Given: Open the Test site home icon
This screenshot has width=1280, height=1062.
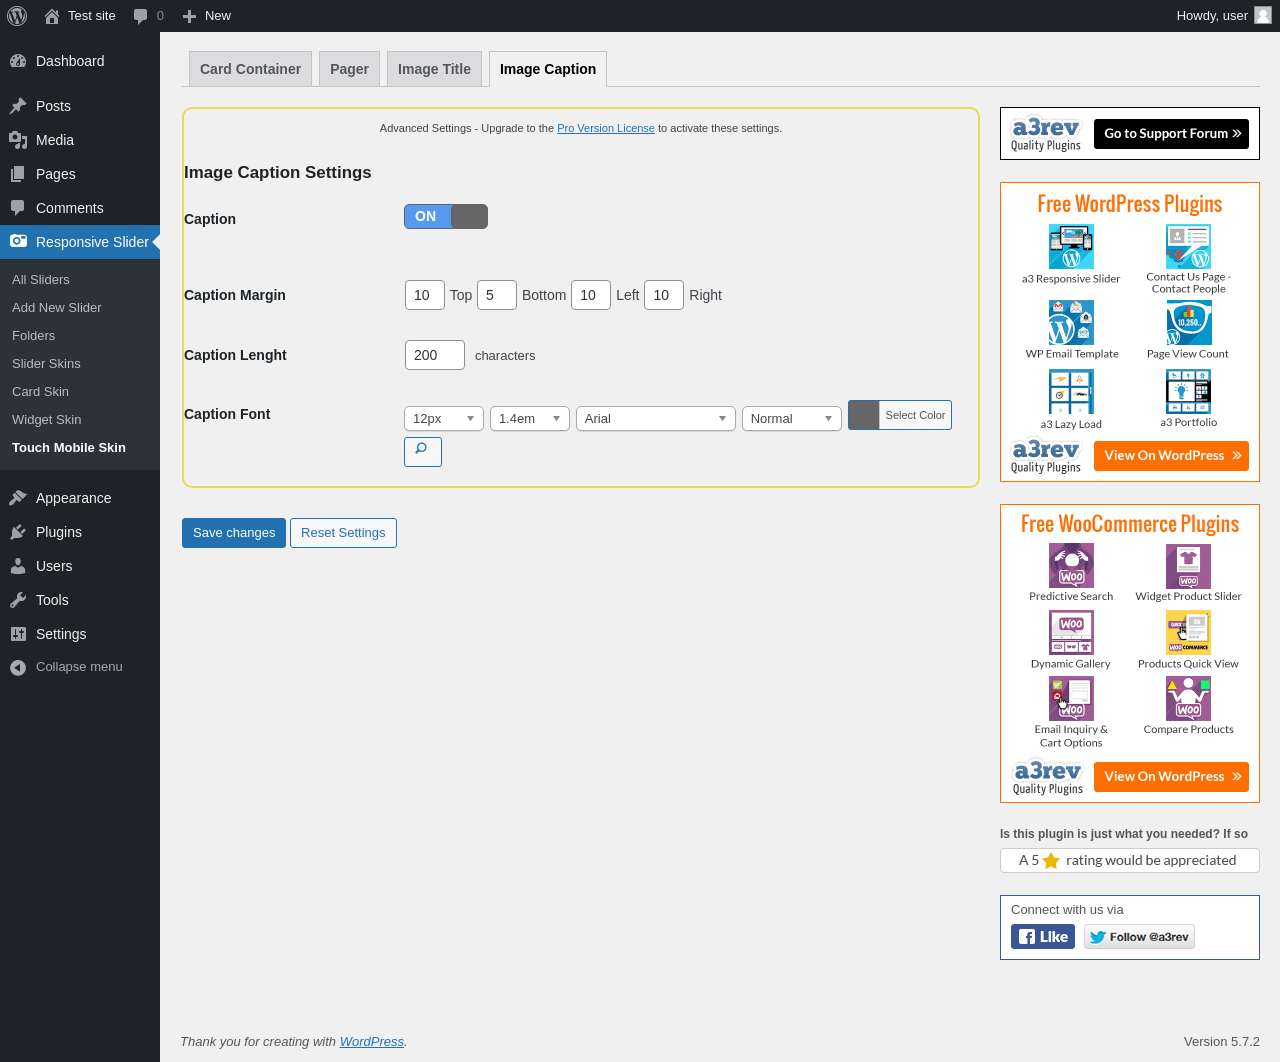Looking at the screenshot, I should point(52,16).
